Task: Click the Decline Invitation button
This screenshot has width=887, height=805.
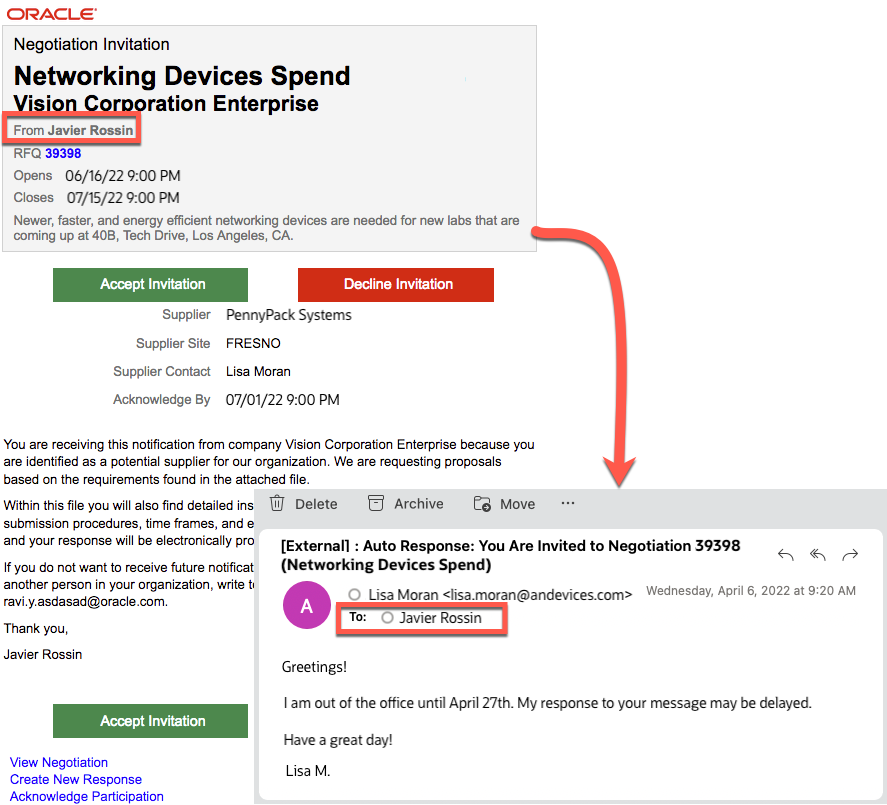Action: (396, 285)
